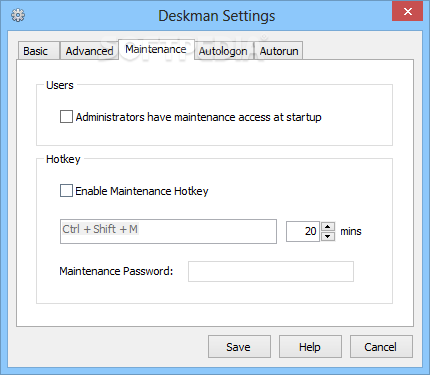Enable administrators maintenance access at startup

(66, 117)
